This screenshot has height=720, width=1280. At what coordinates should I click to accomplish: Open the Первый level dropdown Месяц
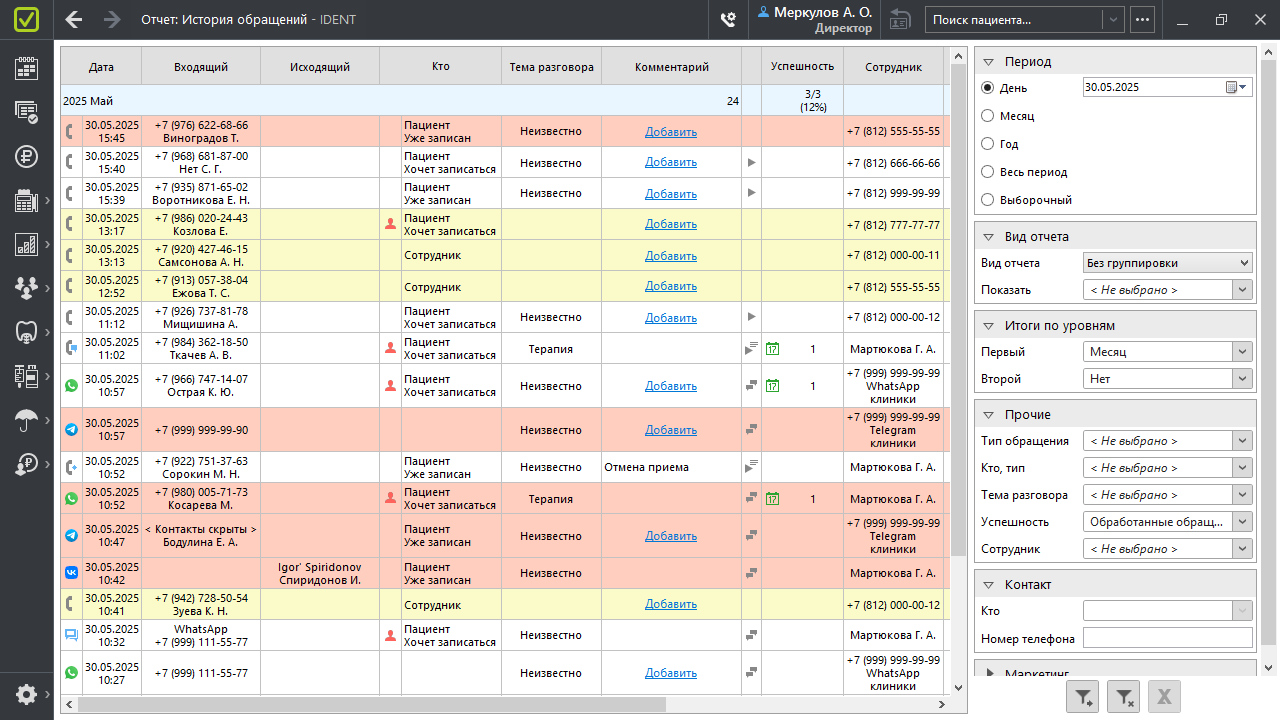[x=1167, y=352]
